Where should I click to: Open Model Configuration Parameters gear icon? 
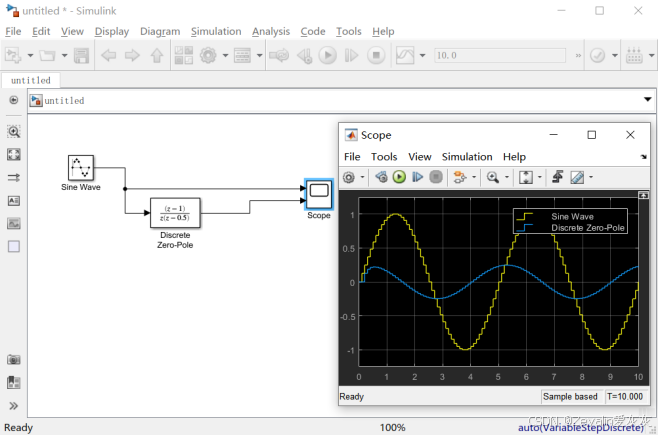(208, 55)
